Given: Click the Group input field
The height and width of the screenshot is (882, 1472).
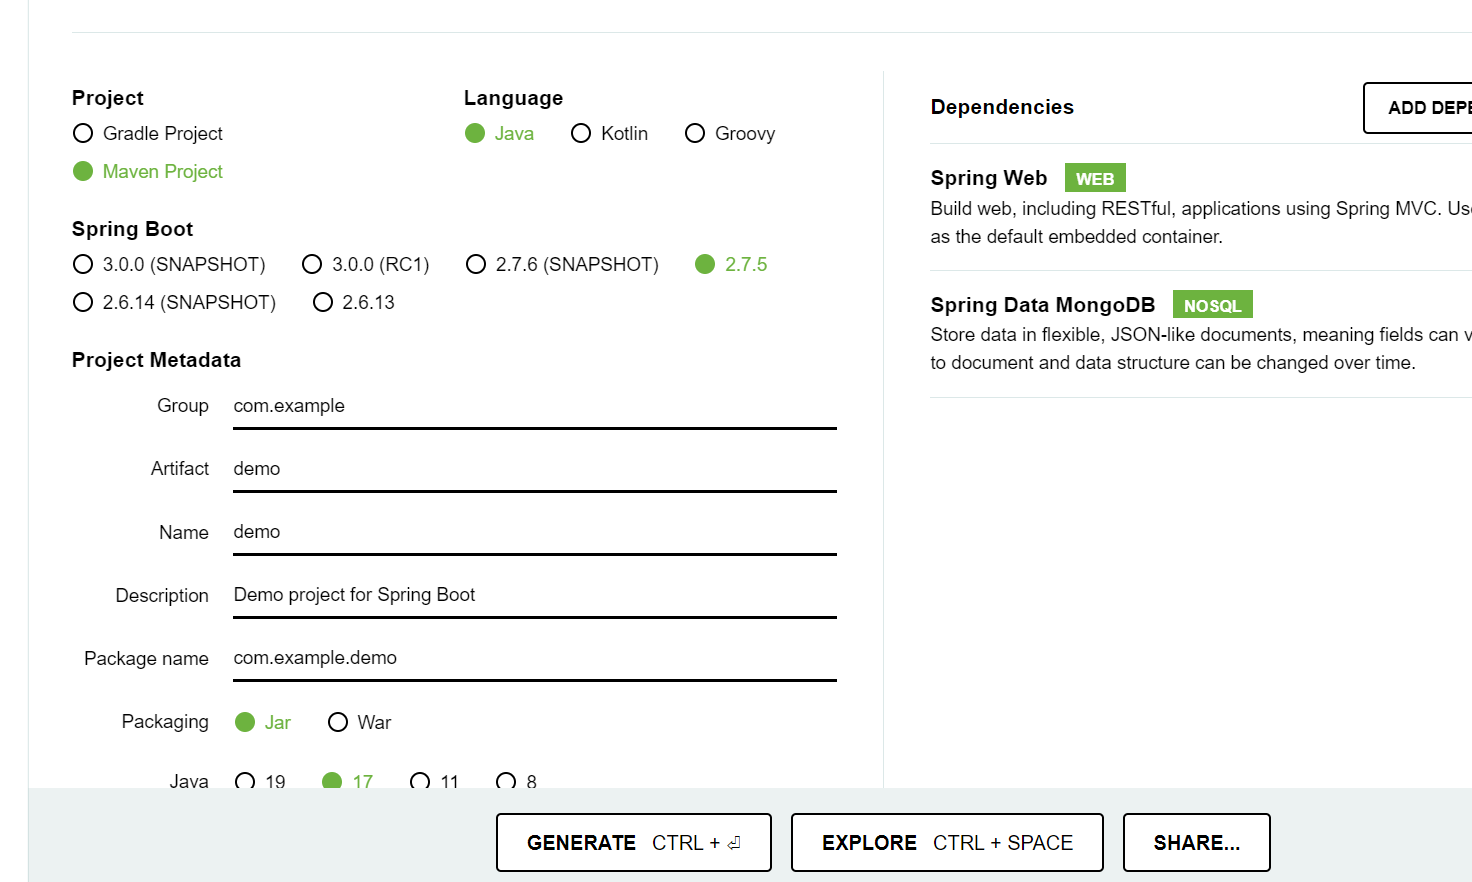Looking at the screenshot, I should (x=534, y=405).
